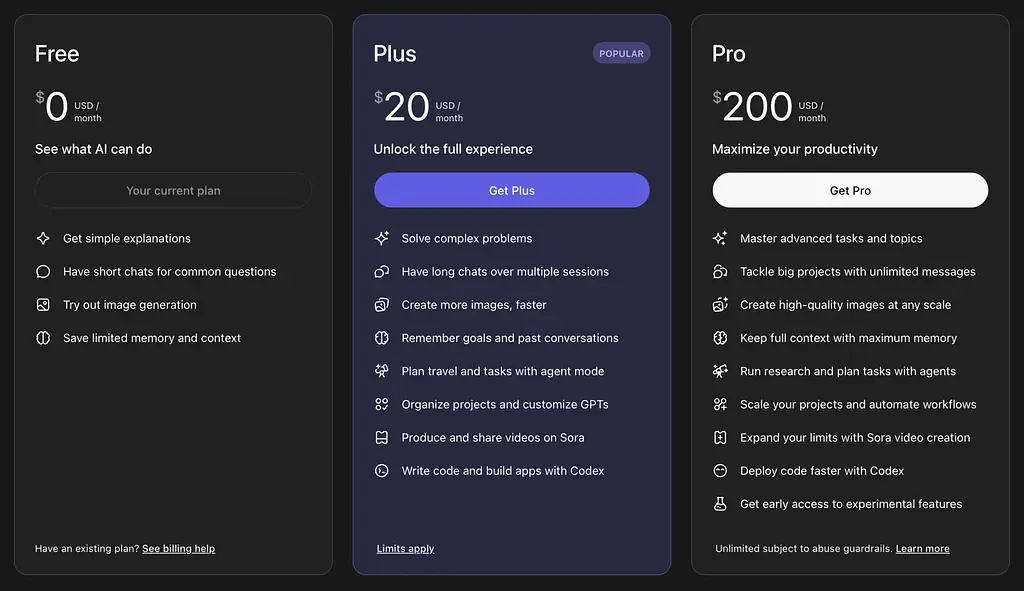Image resolution: width=1024 pixels, height=591 pixels.
Task: Click the Codex terminal icon in Plus
Action: point(381,470)
